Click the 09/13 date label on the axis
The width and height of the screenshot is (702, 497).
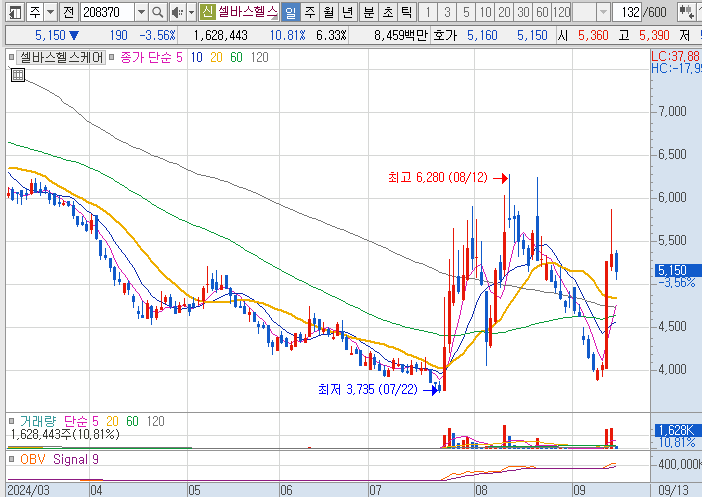(673, 490)
